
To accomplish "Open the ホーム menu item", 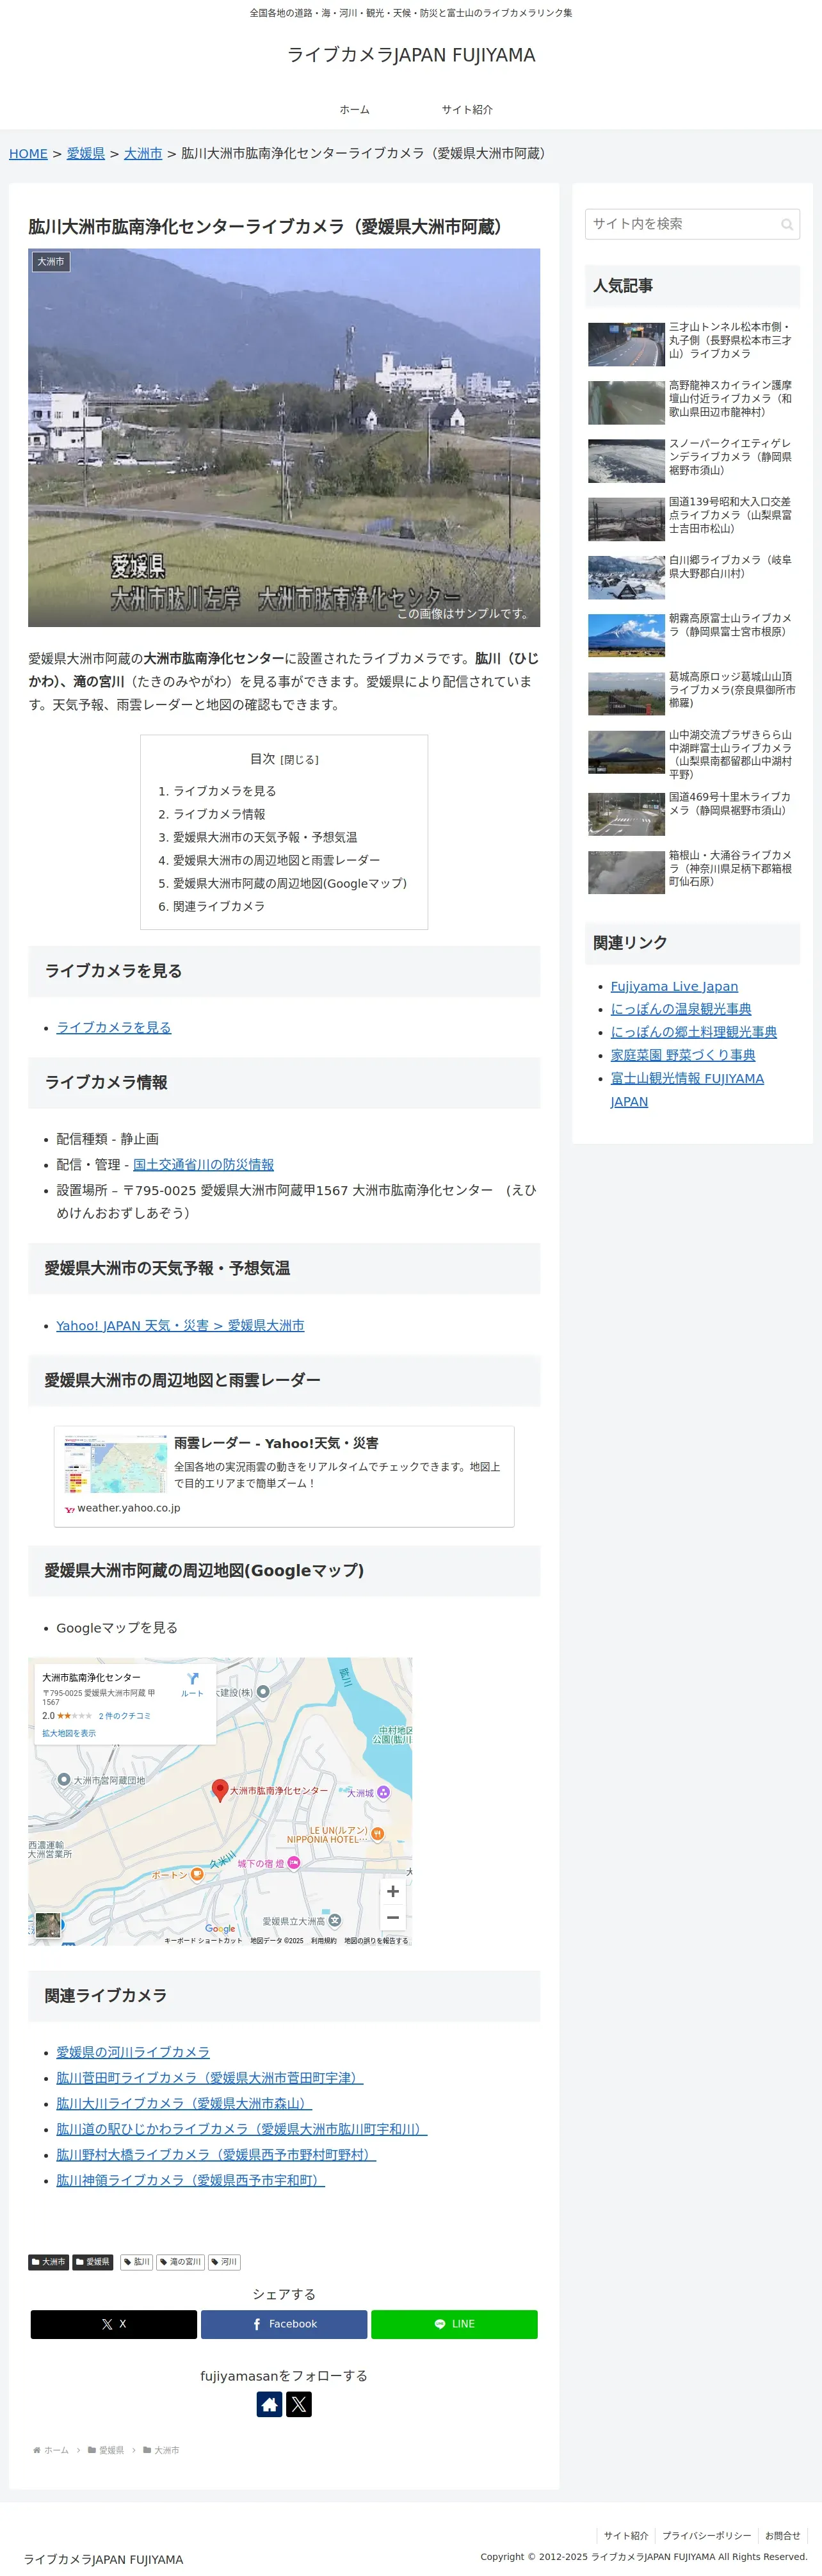I will point(354,110).
